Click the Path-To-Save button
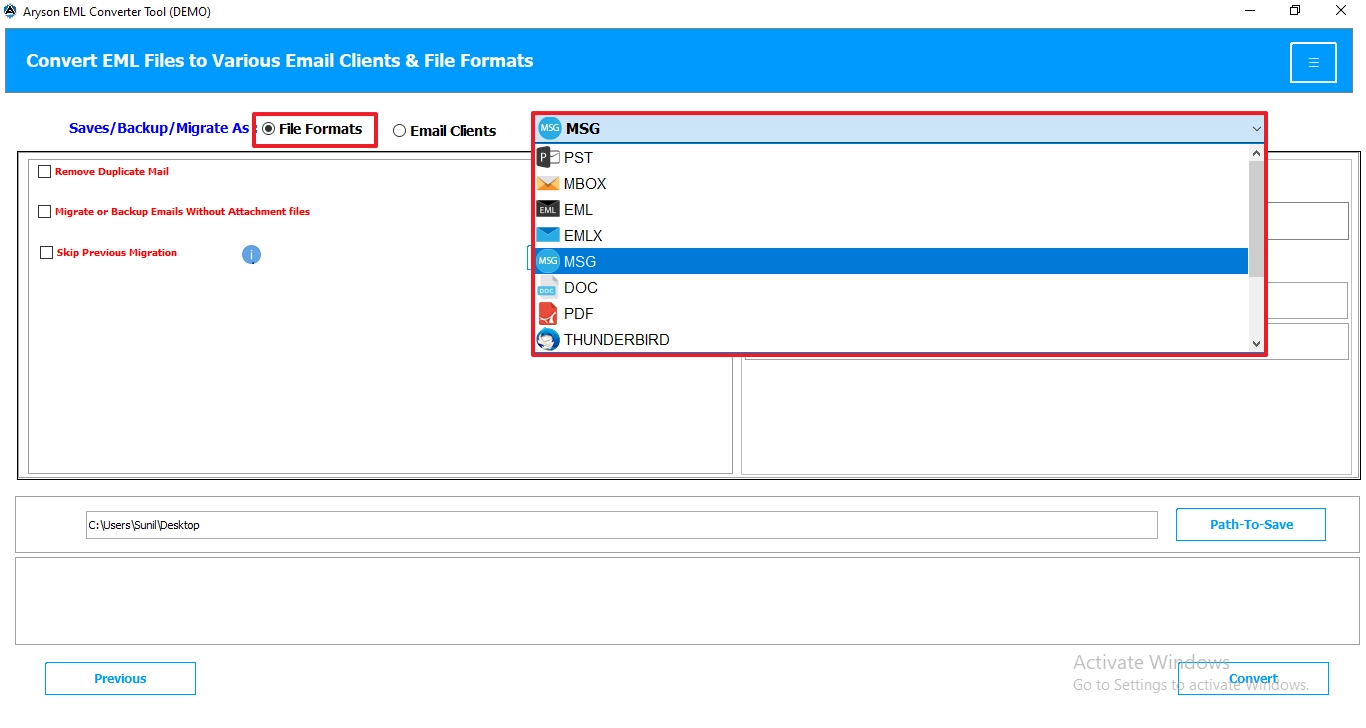This screenshot has height=728, width=1366. point(1251,524)
